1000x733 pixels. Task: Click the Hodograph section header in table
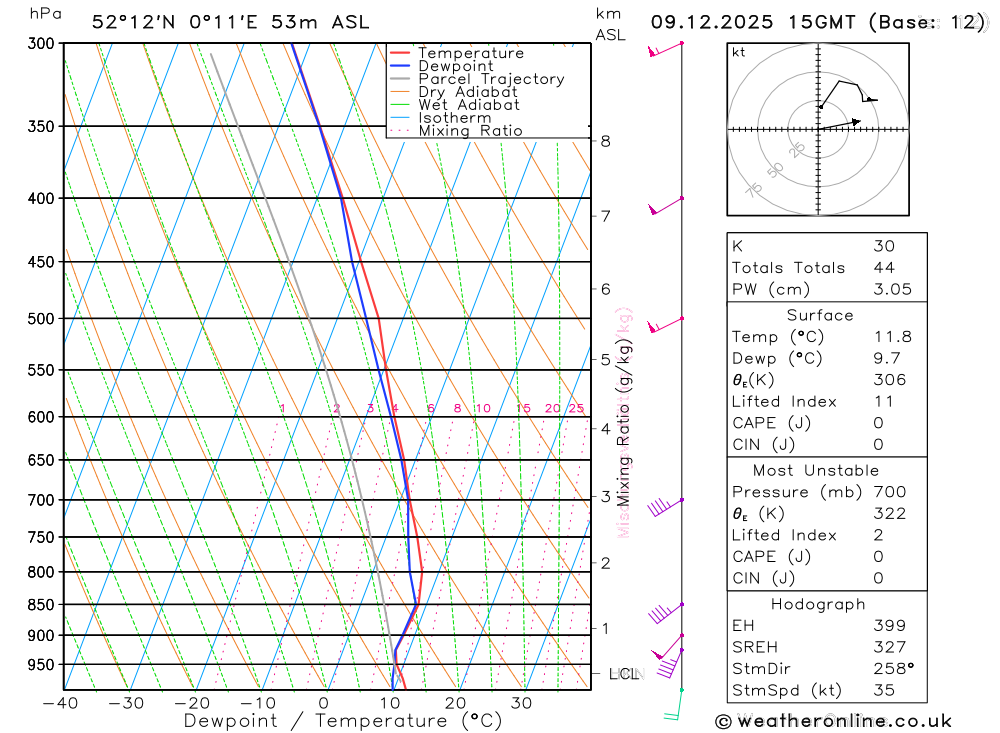point(818,605)
